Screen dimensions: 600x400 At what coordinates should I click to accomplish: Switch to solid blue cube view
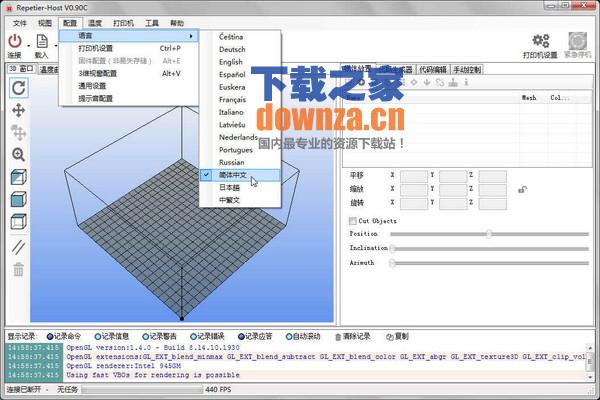click(18, 199)
